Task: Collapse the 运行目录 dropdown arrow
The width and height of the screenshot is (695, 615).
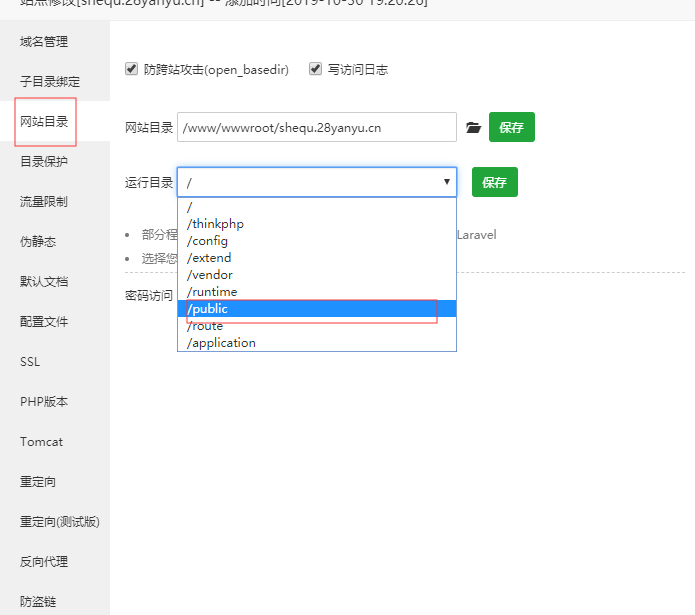Action: coord(447,182)
